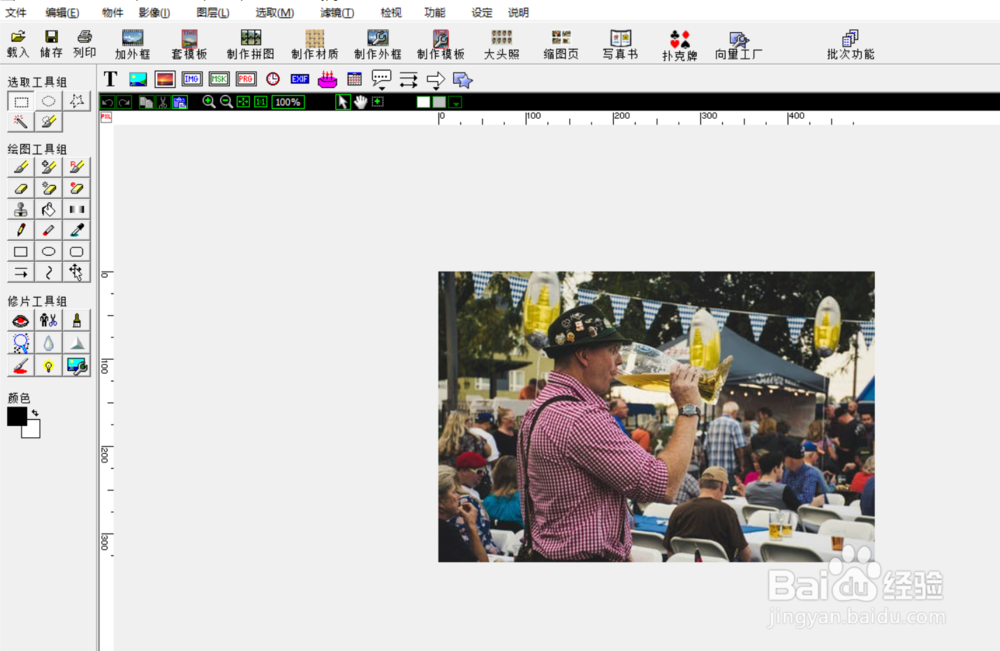Image resolution: width=1000 pixels, height=651 pixels.
Task: Select the arrow line drawing tool
Action: (x=21, y=272)
